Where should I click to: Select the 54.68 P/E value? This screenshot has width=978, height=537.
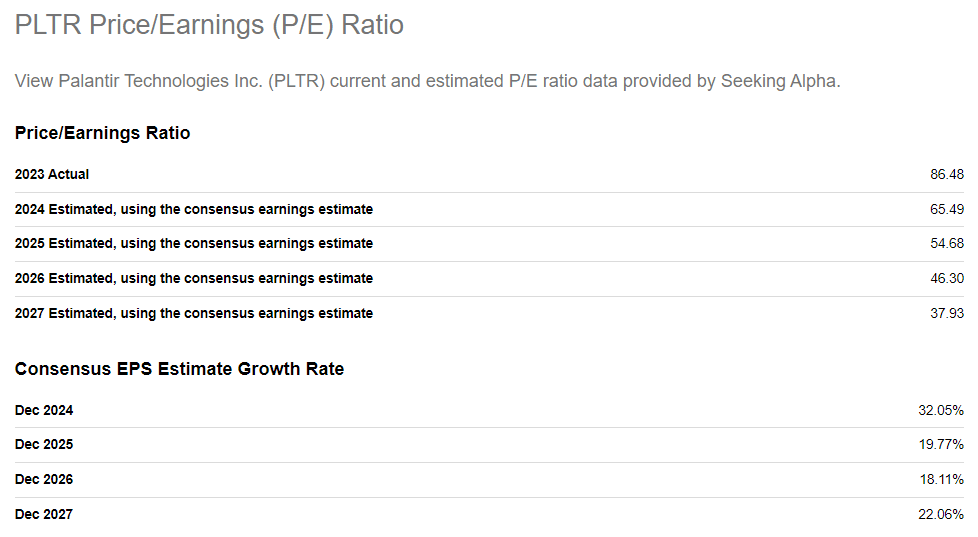946,243
